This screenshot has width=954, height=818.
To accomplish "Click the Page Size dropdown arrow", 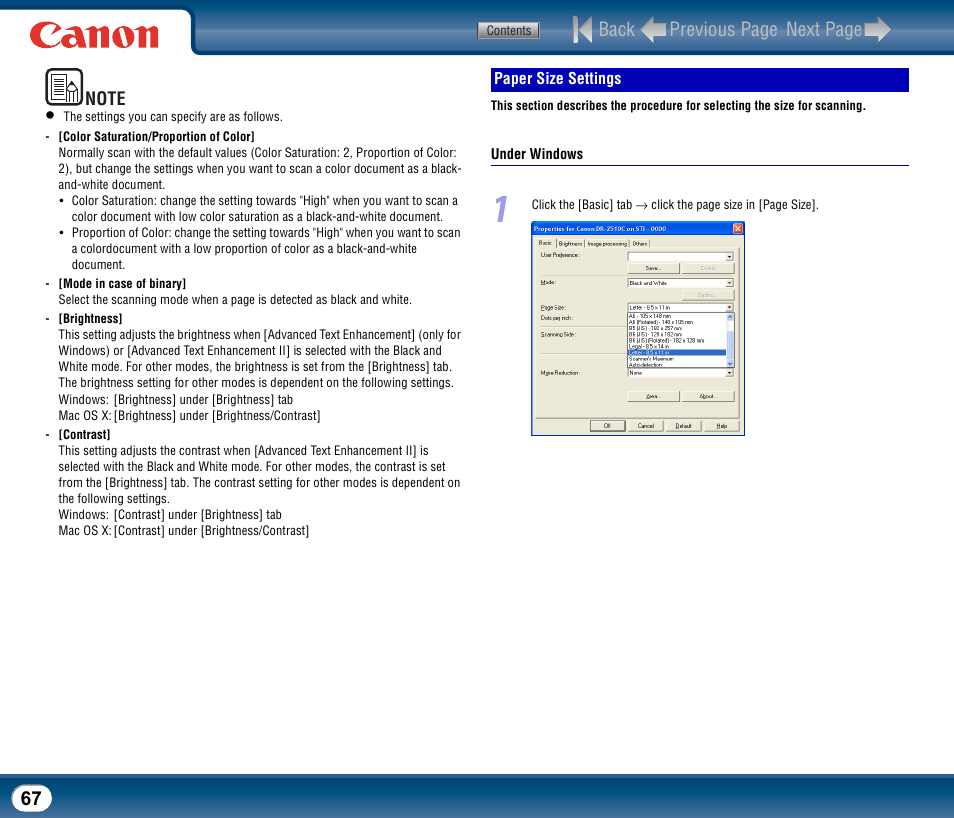I will point(729,307).
